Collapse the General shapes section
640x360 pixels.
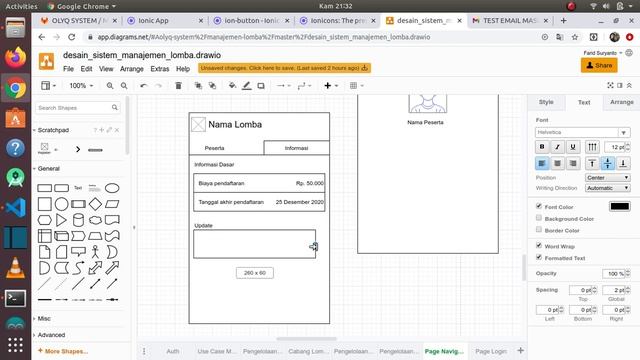click(47, 169)
